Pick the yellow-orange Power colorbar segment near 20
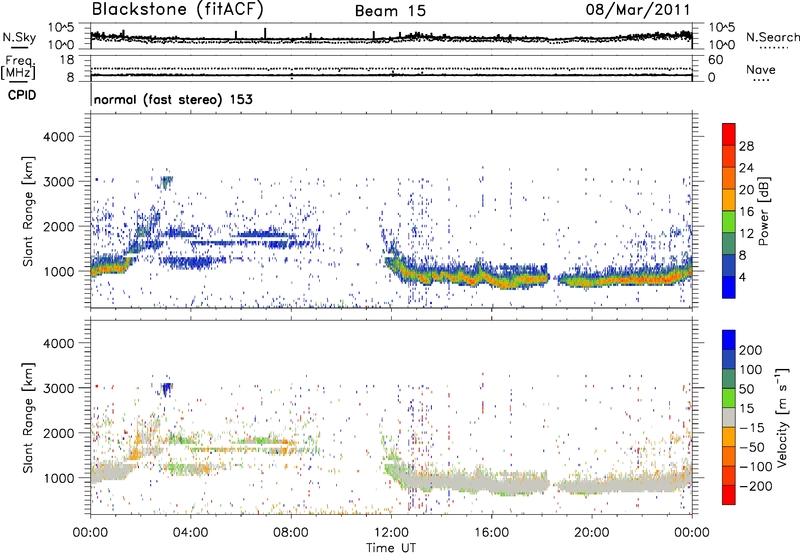Viewport: 800px width, 554px height. click(x=729, y=200)
